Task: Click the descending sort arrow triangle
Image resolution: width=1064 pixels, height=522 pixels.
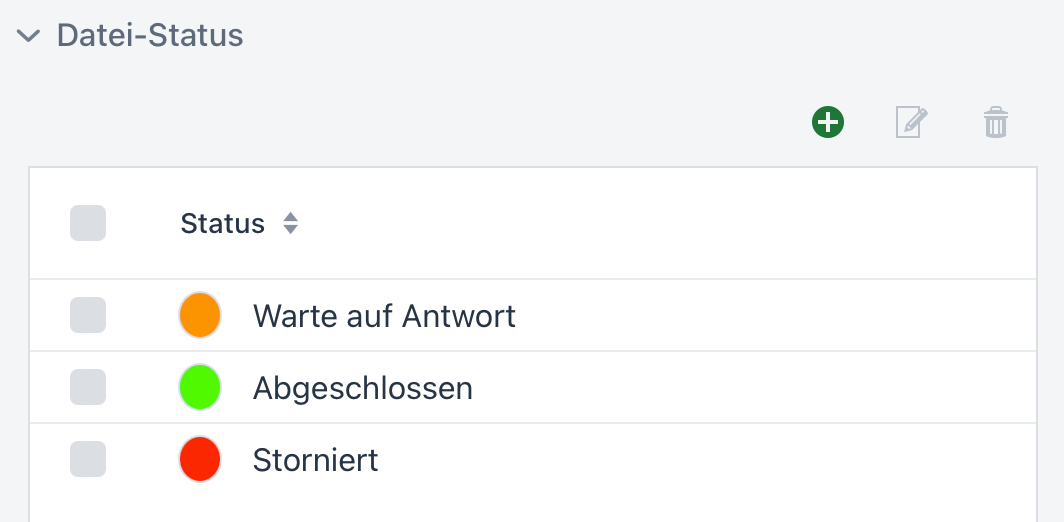Action: [x=290, y=230]
